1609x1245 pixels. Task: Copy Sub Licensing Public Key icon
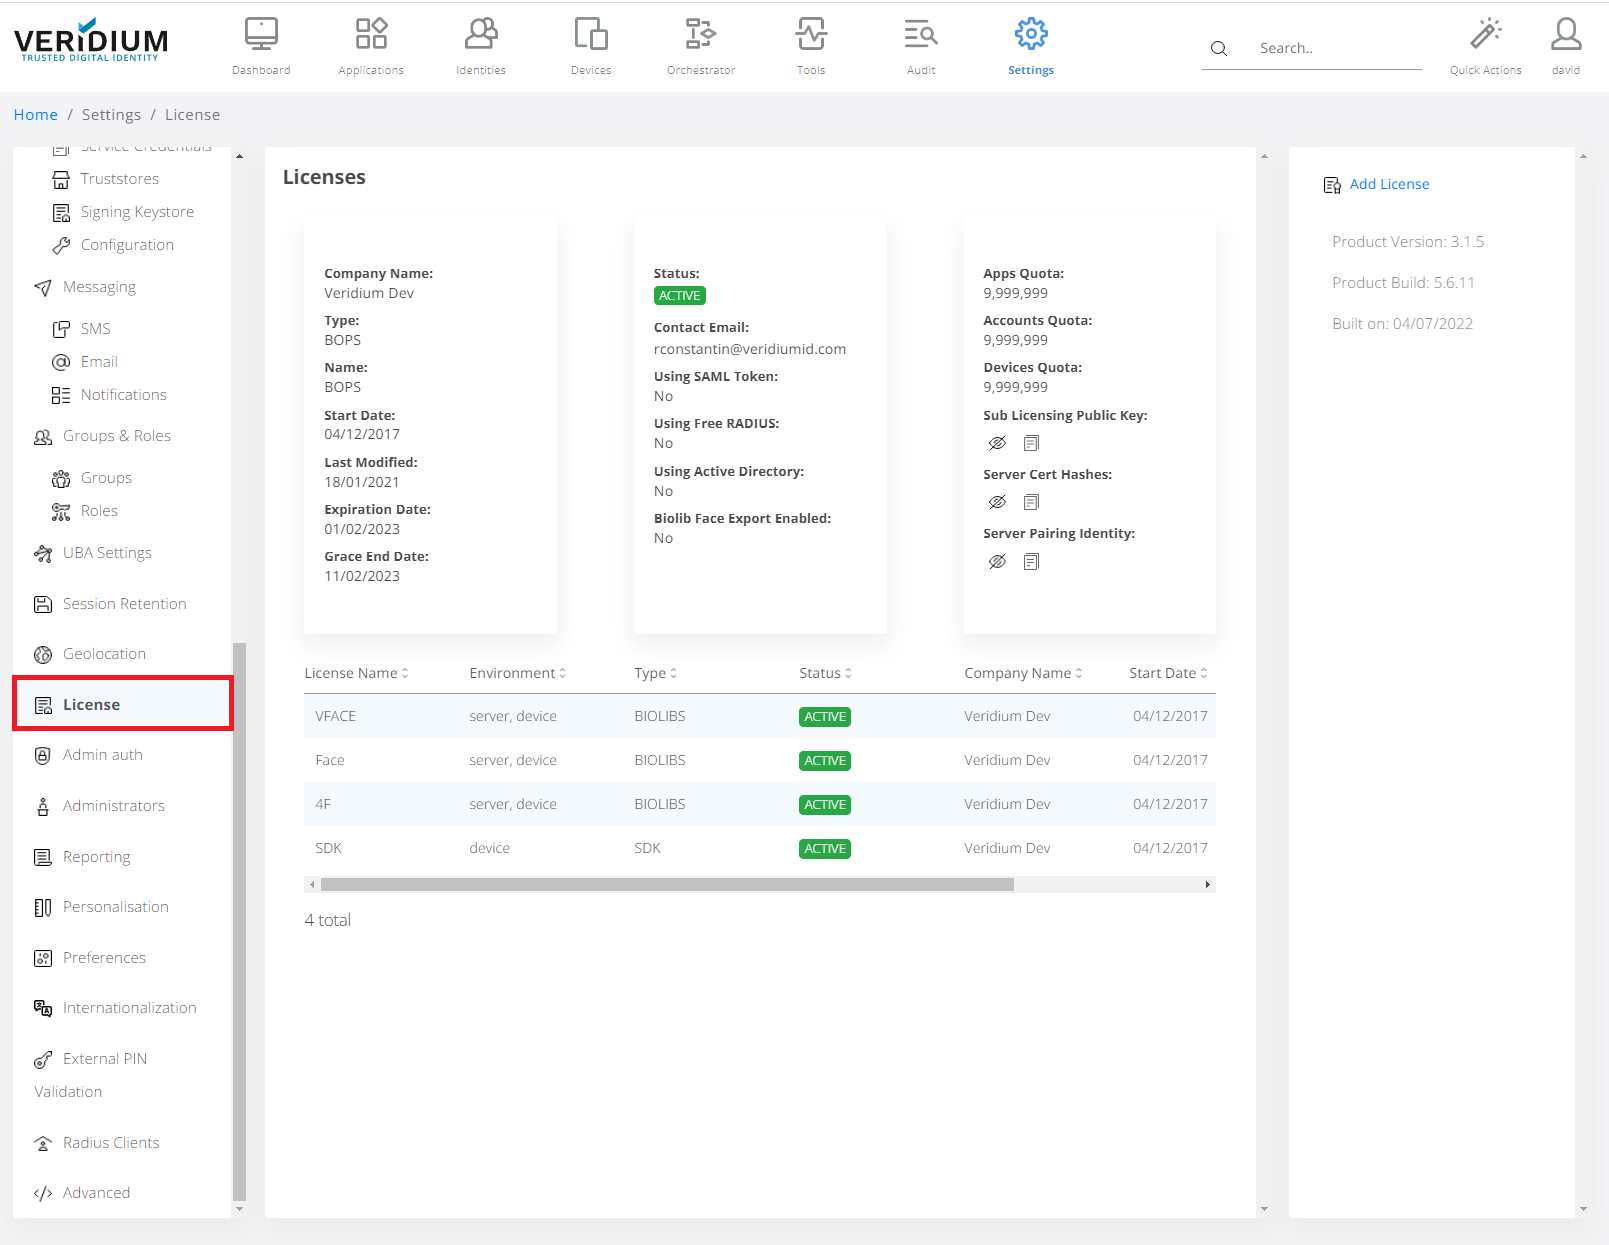tap(1031, 443)
